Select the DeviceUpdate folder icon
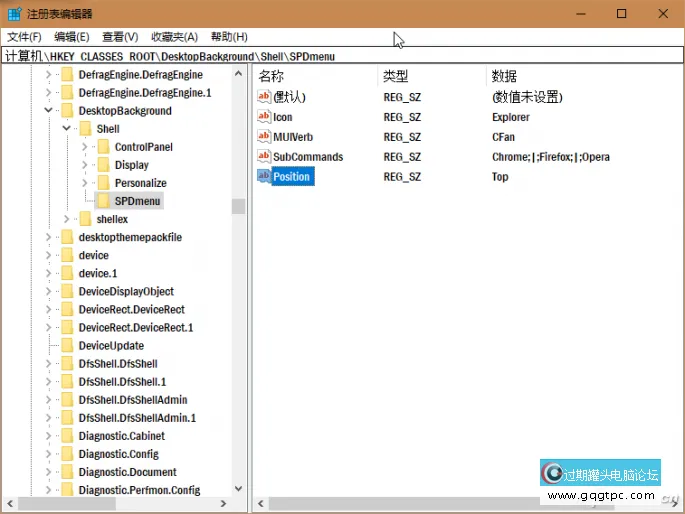The image size is (685, 514). click(67, 345)
